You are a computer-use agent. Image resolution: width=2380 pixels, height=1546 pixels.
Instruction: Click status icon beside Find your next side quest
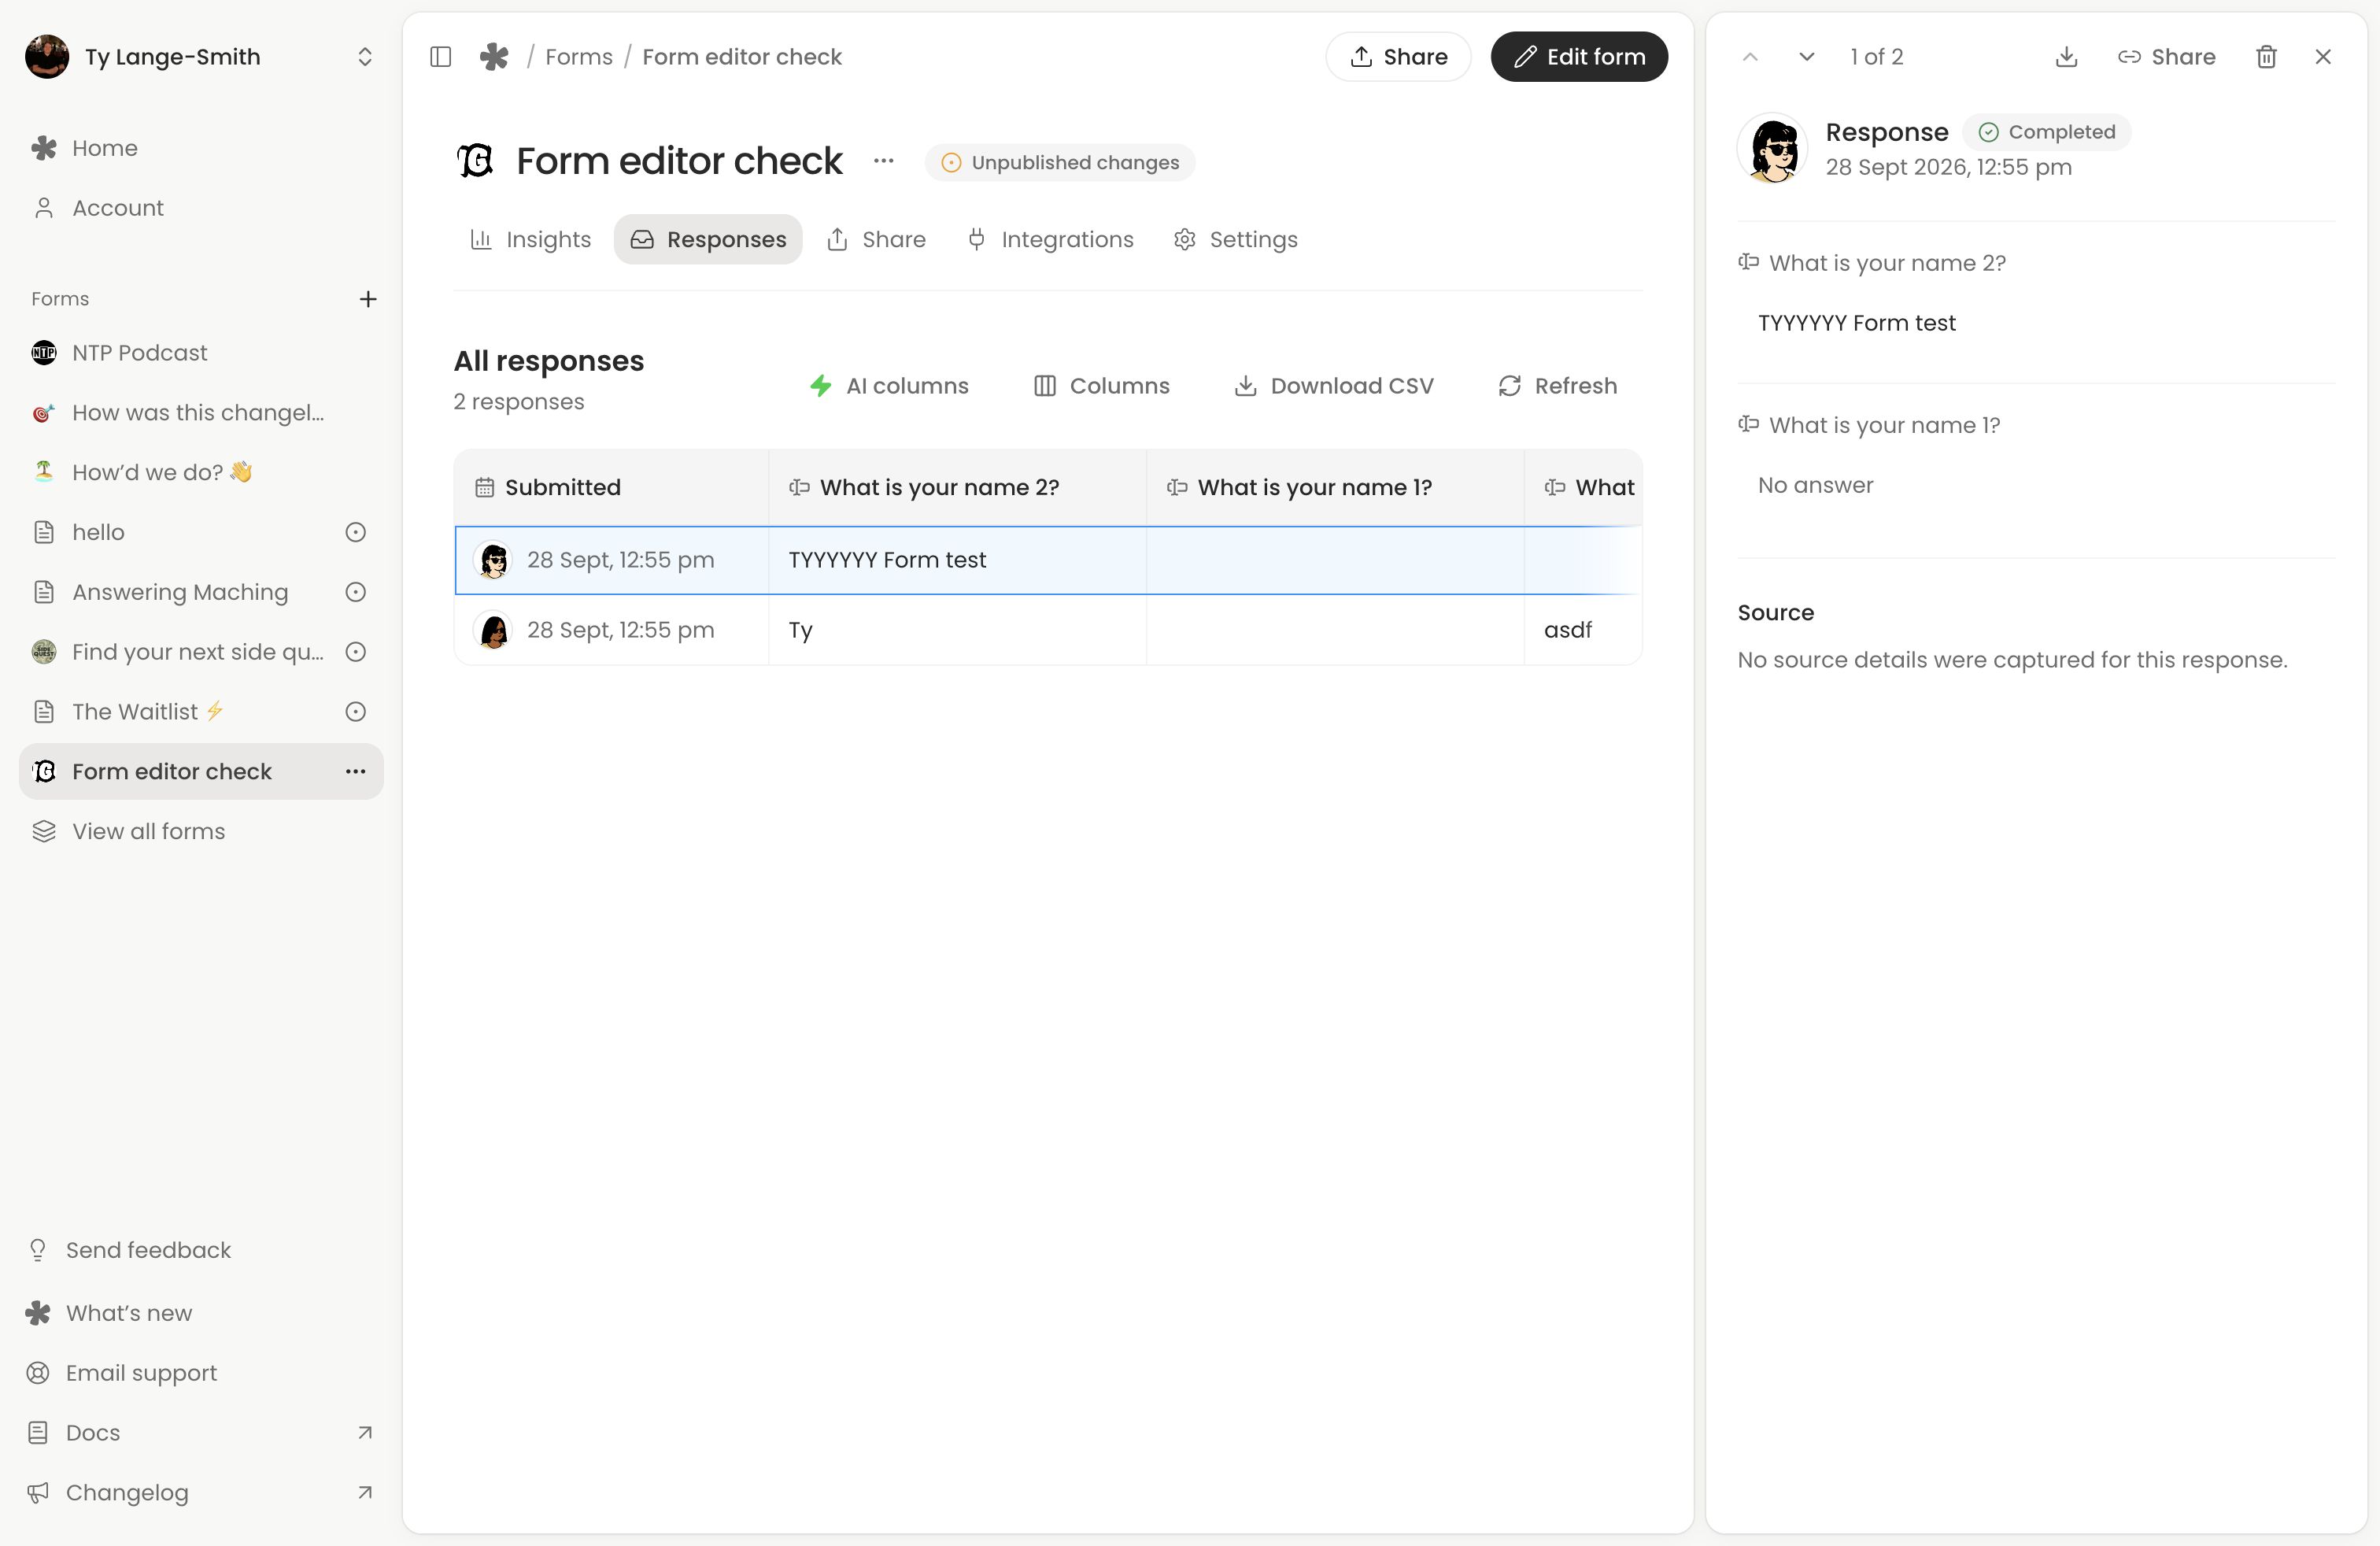(355, 652)
